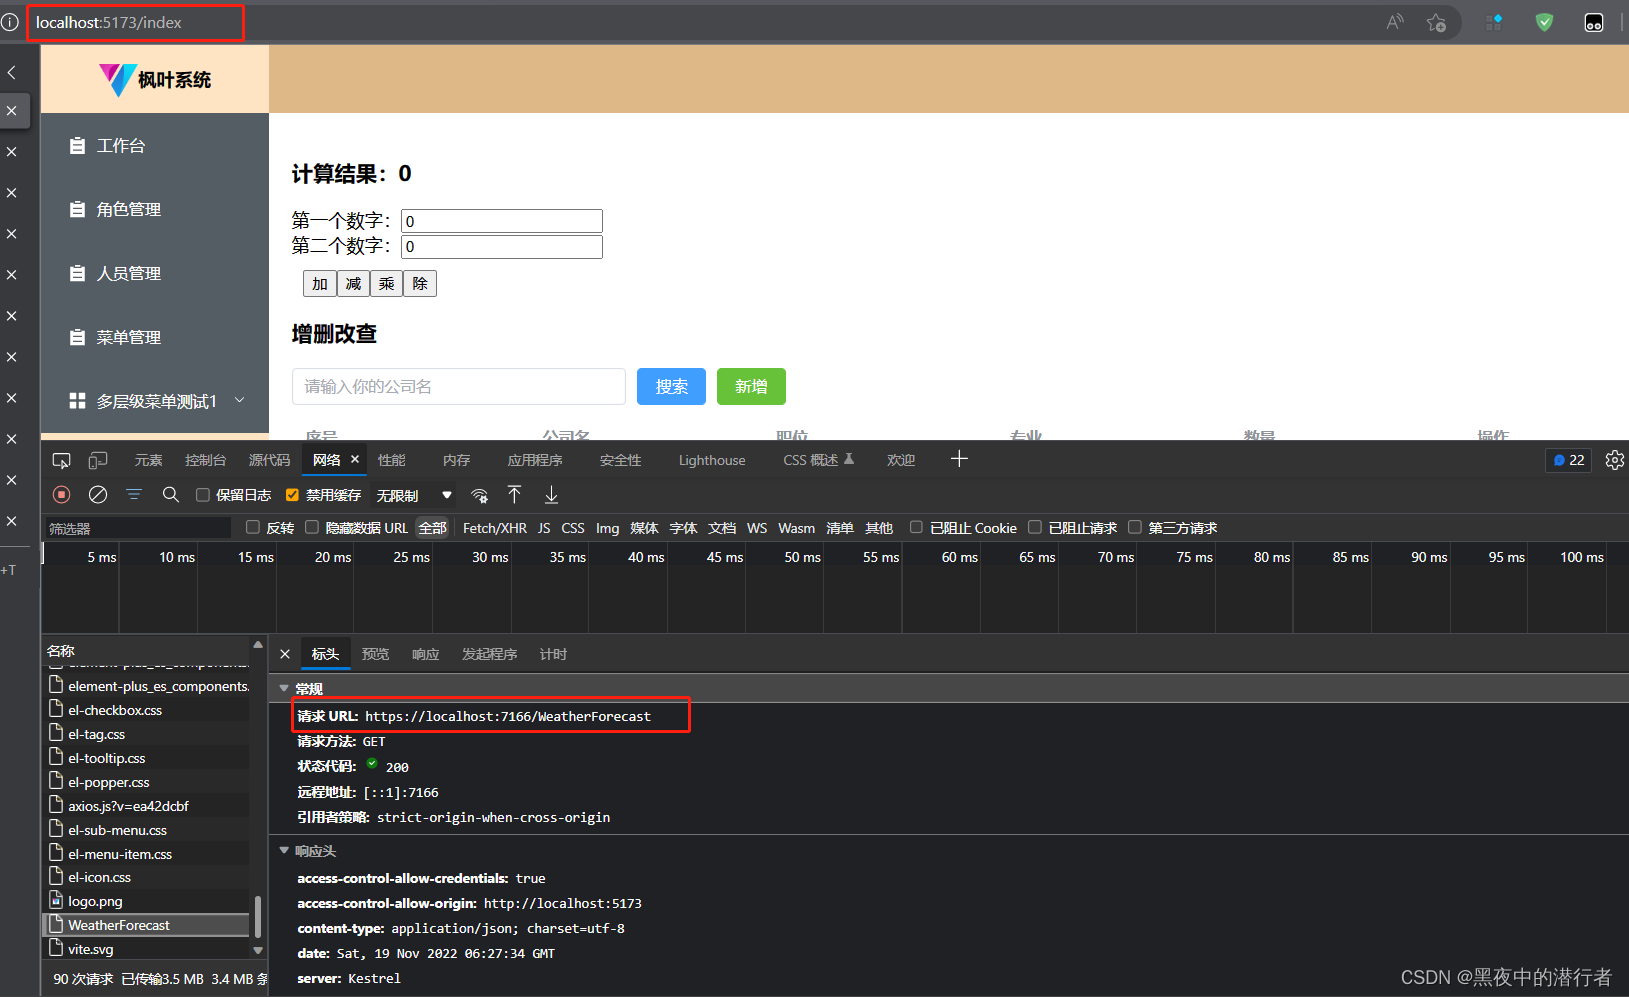Select logo.png request in the list
The height and width of the screenshot is (997, 1629).
point(147,901)
